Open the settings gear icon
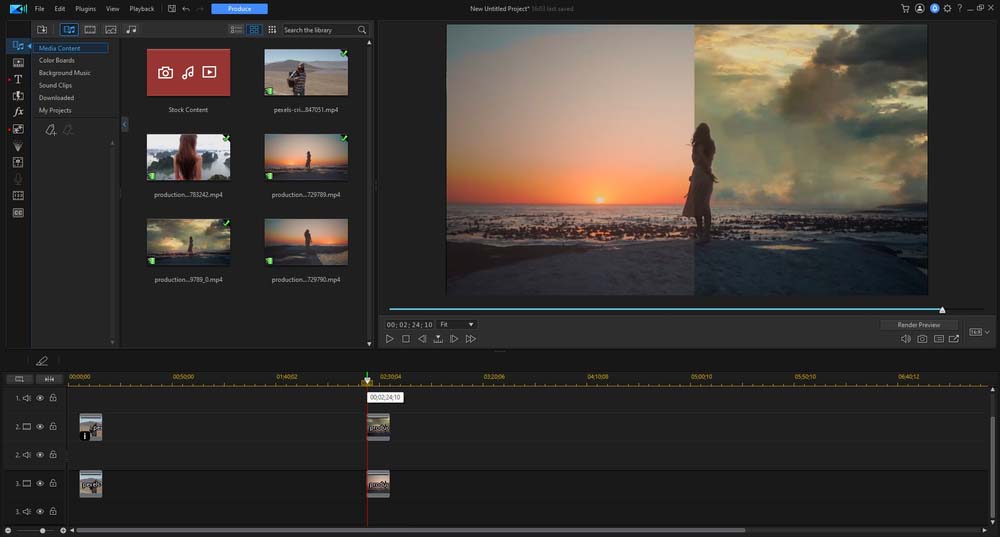 947,8
